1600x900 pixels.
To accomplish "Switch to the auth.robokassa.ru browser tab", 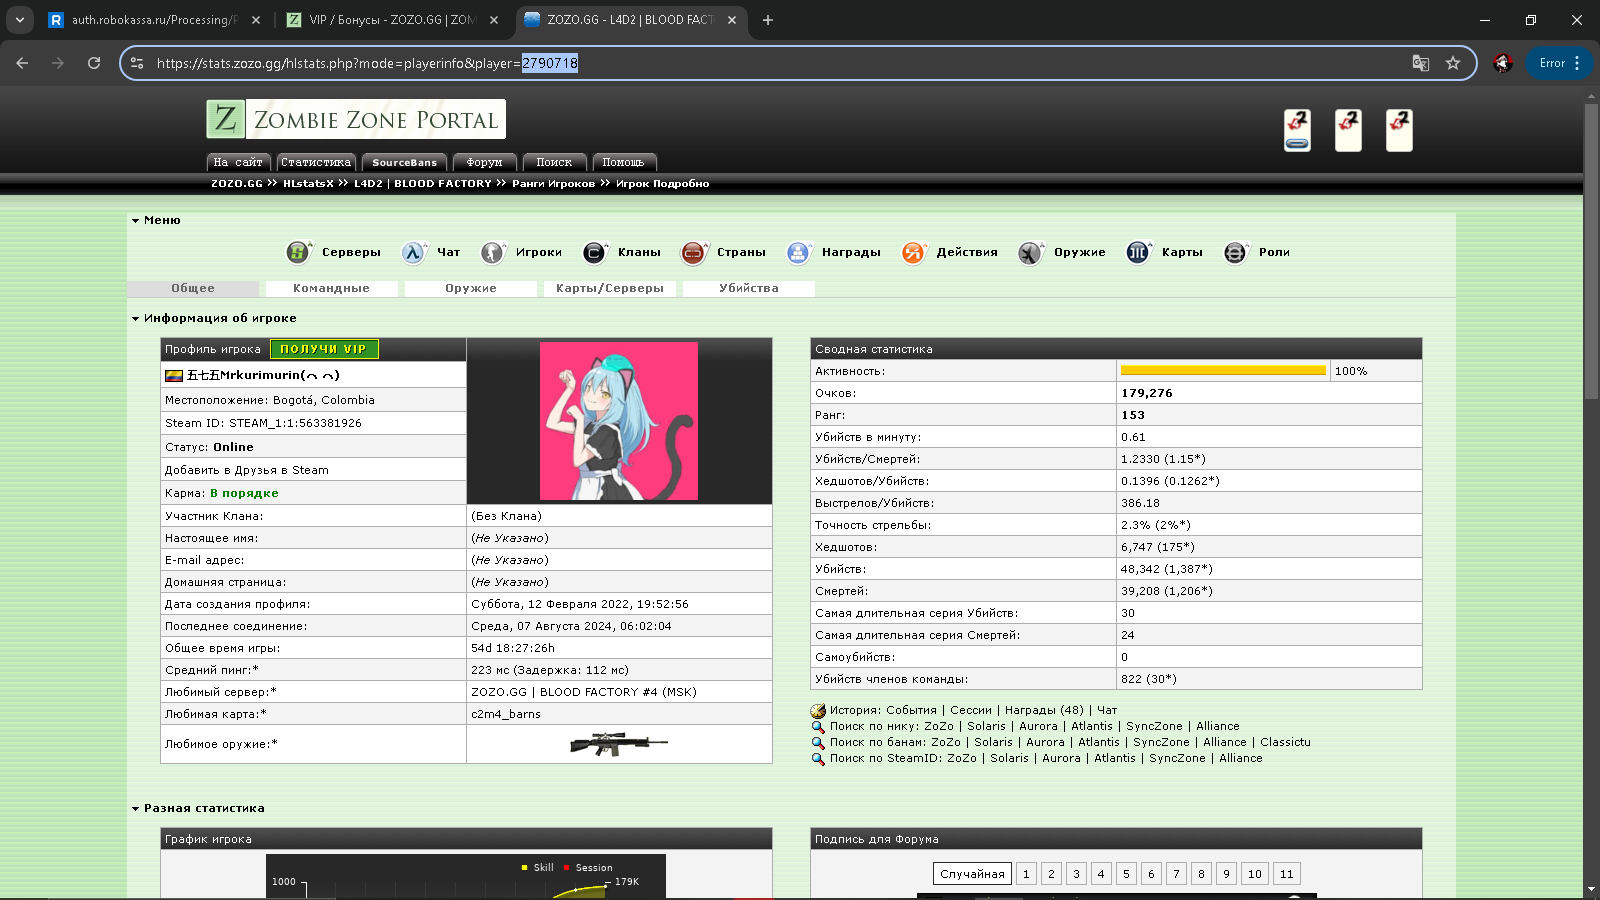I will [x=153, y=20].
